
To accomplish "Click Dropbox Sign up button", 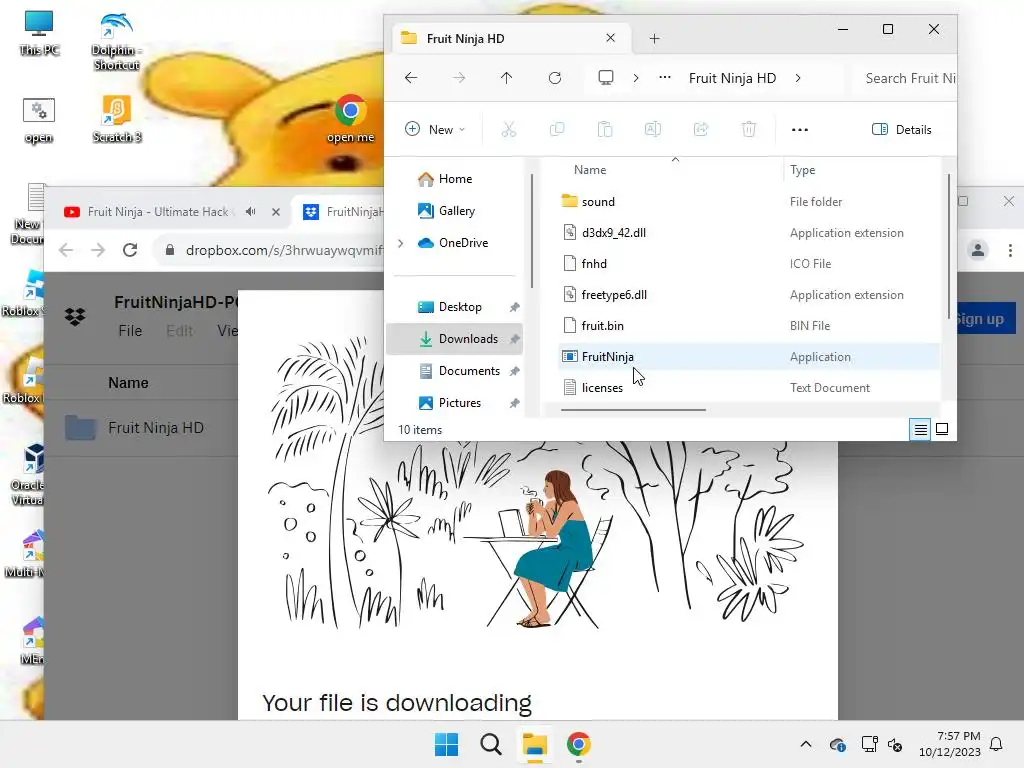I will pos(985,319).
